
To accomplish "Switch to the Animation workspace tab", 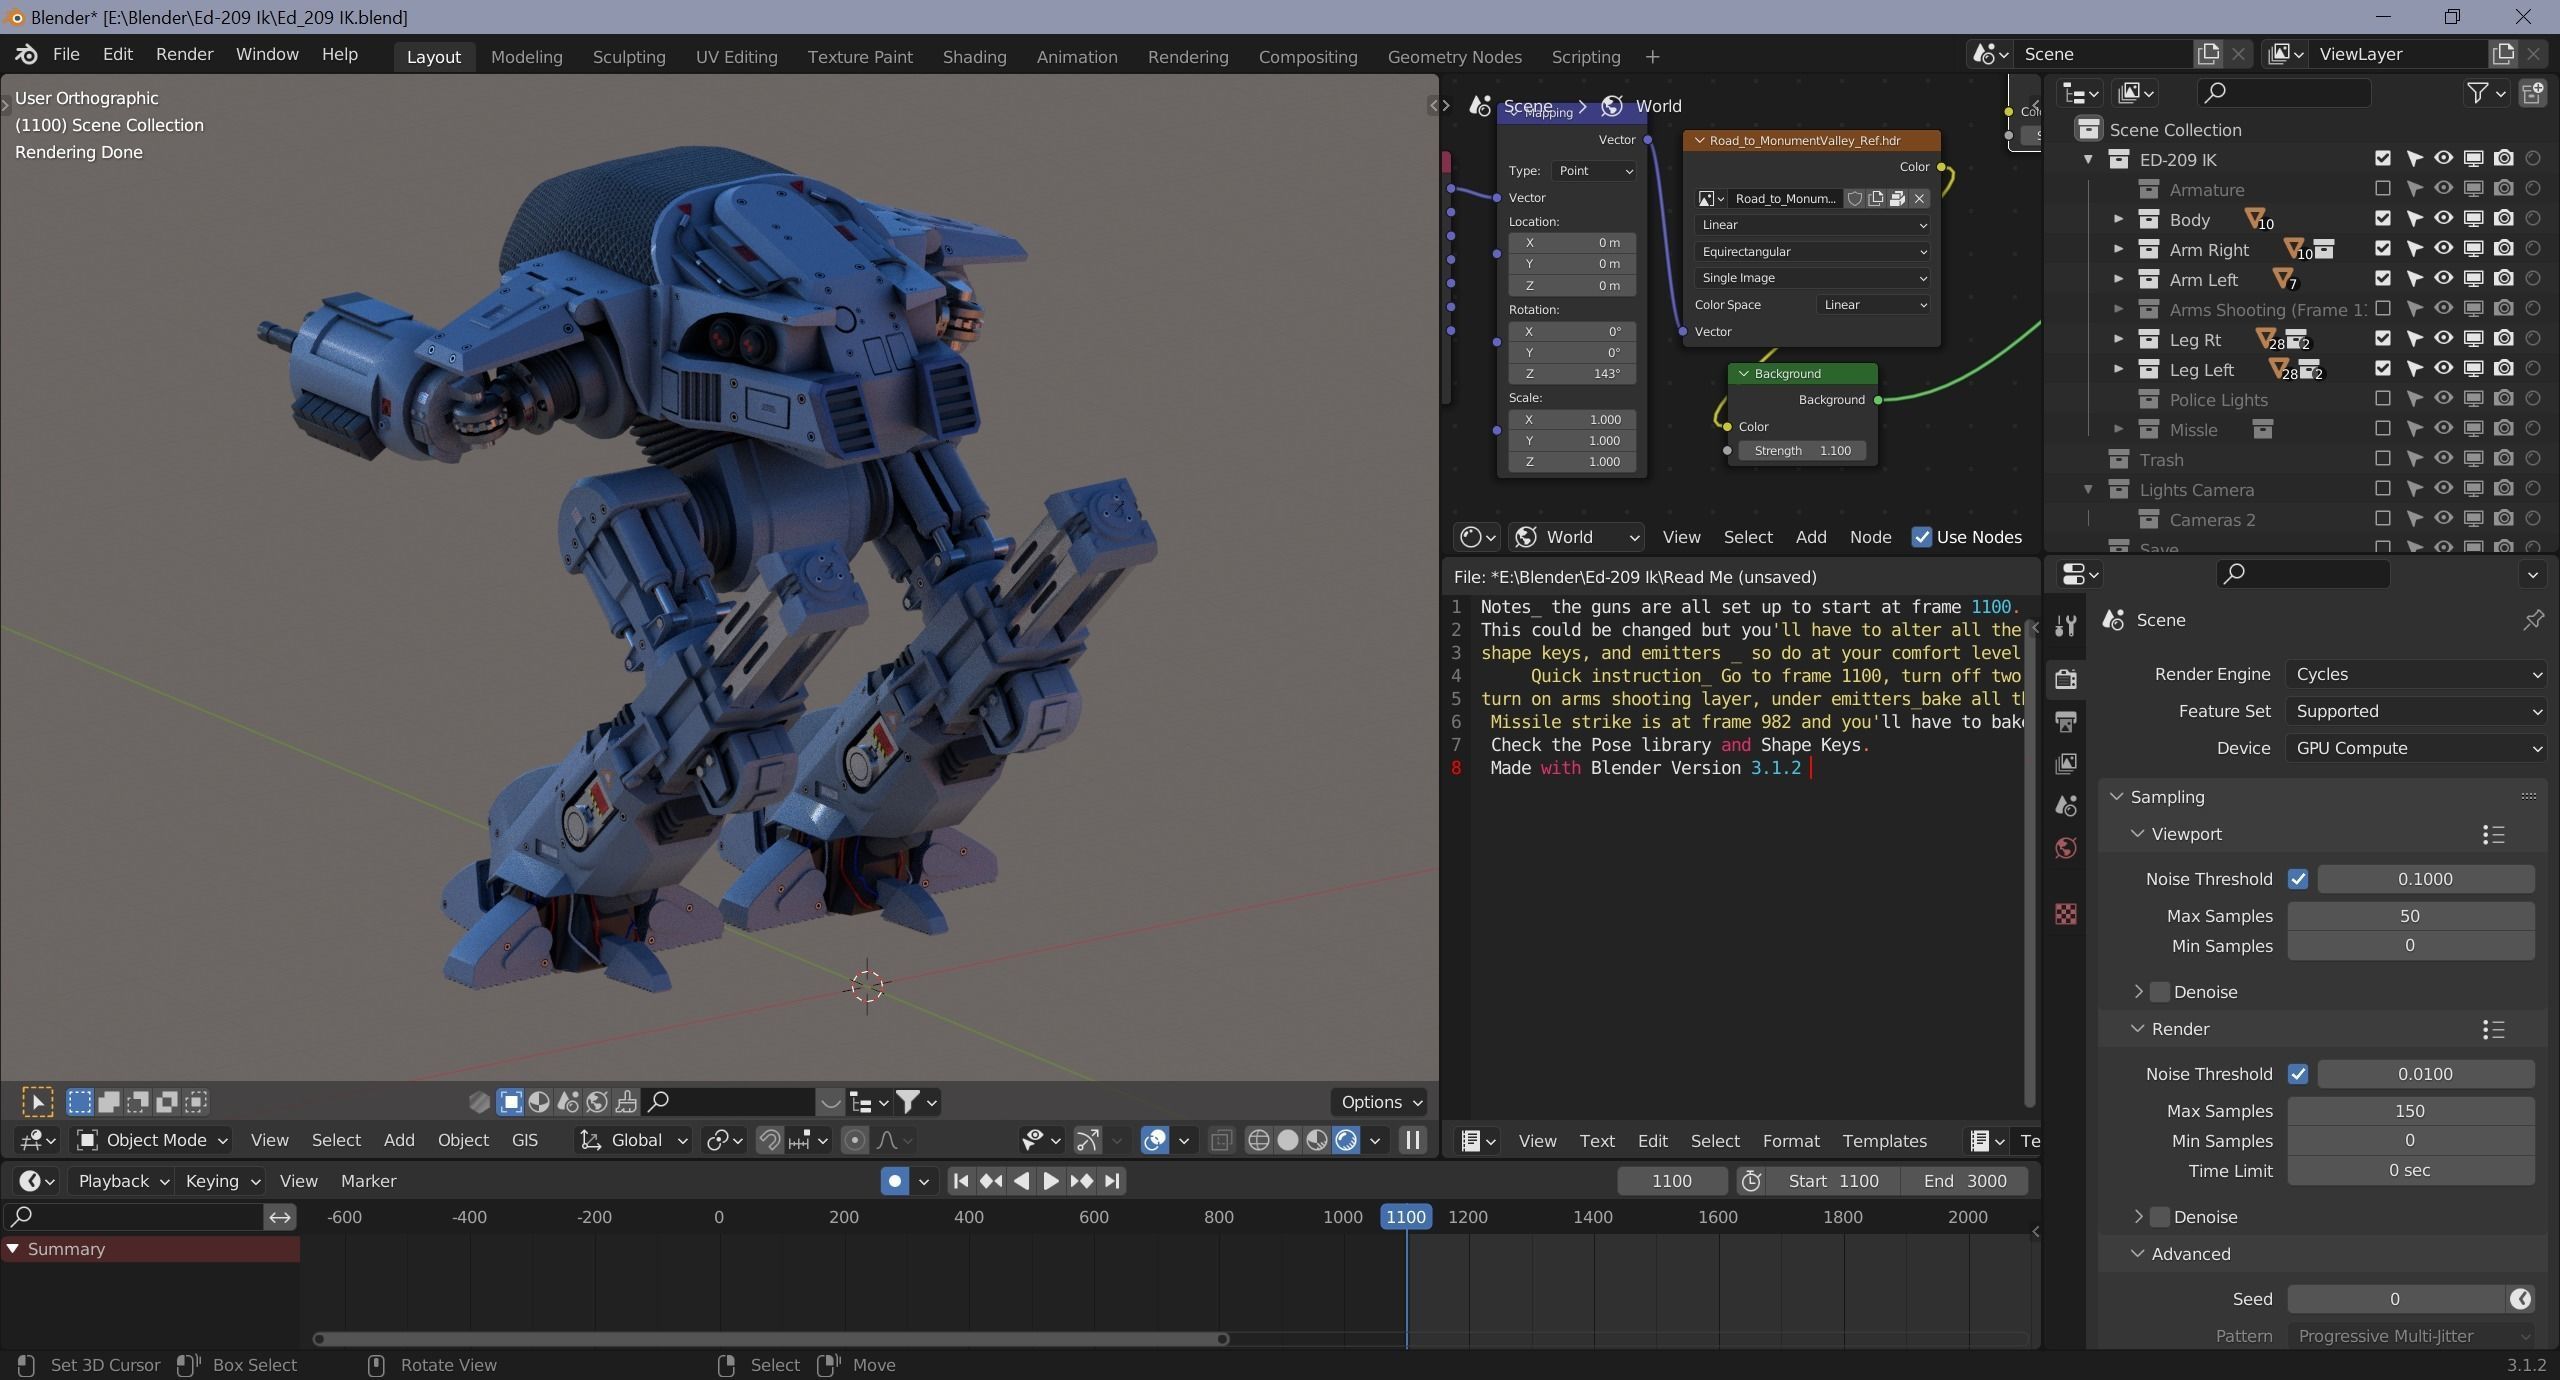I will pyautogui.click(x=1077, y=57).
